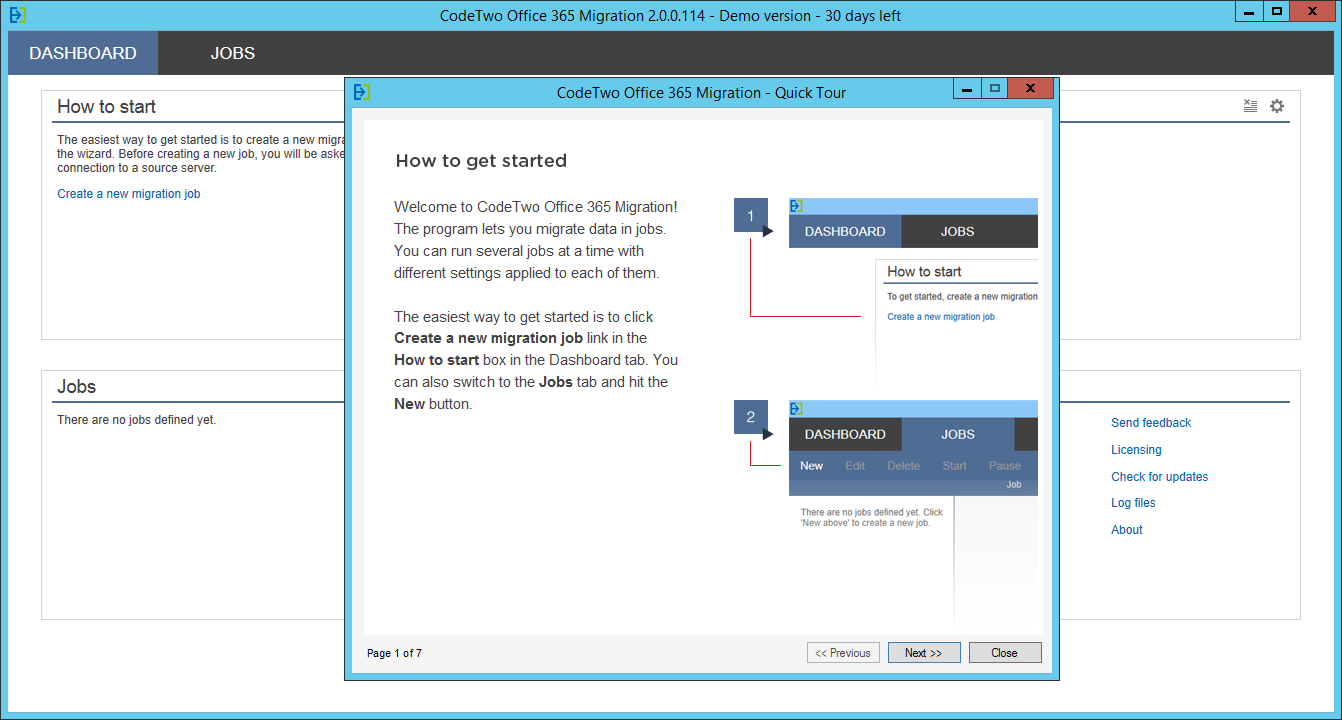Image resolution: width=1342 pixels, height=720 pixels.
Task: Click the dashboard list layout icon
Action: pyautogui.click(x=1250, y=106)
